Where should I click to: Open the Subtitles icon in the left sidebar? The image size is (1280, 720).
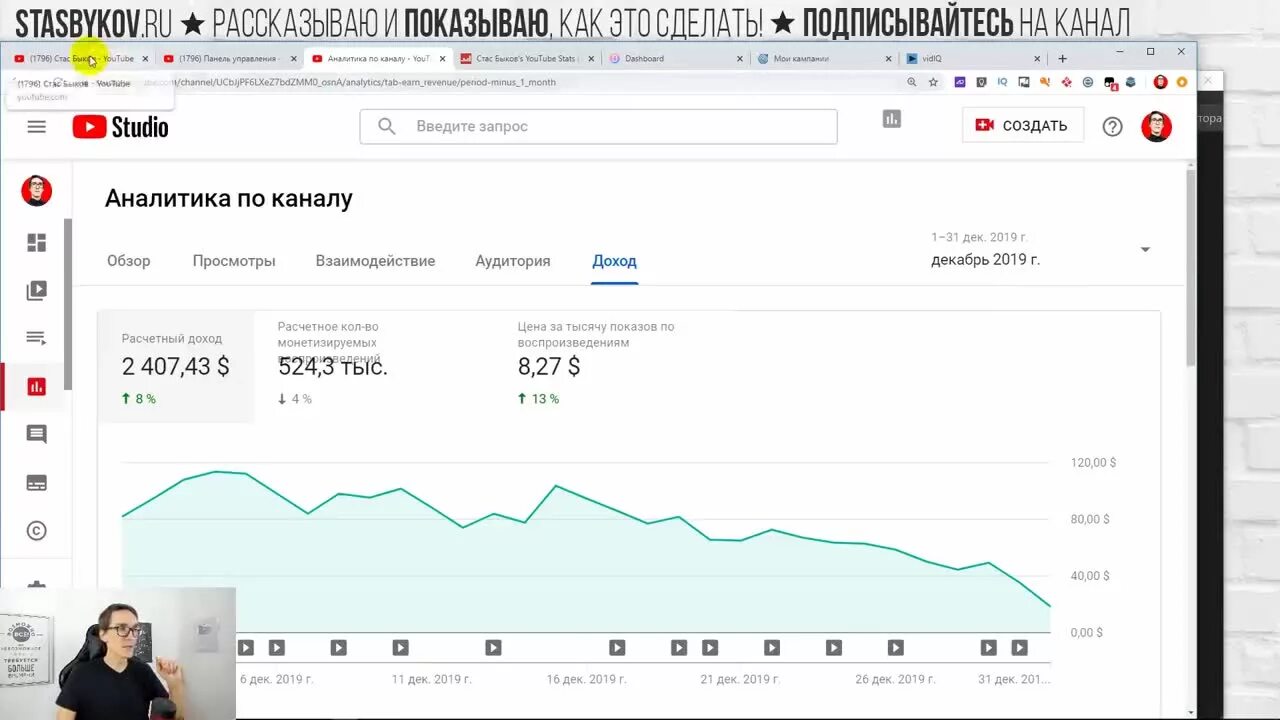(x=36, y=483)
